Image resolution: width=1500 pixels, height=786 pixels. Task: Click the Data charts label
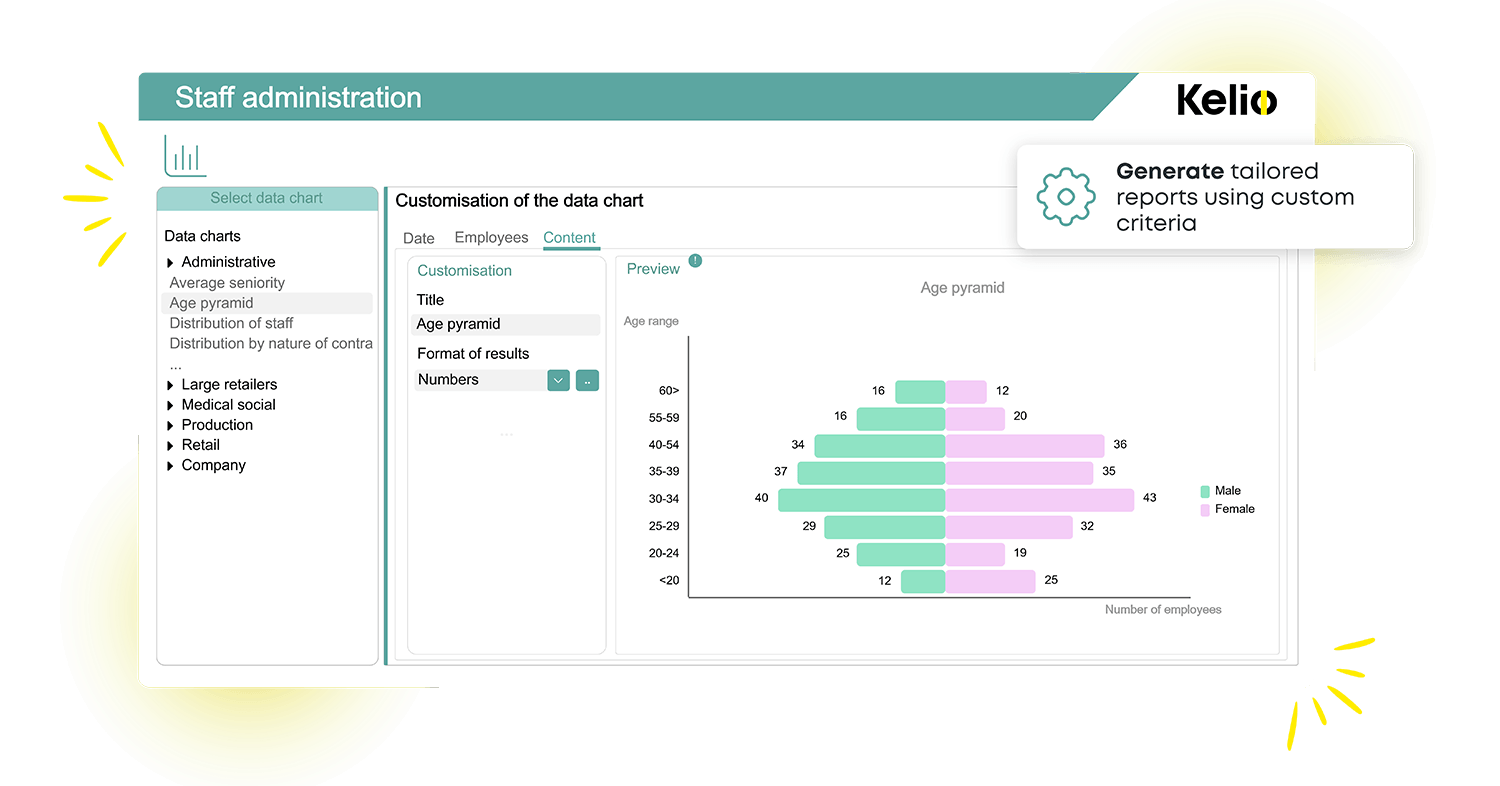tap(203, 237)
